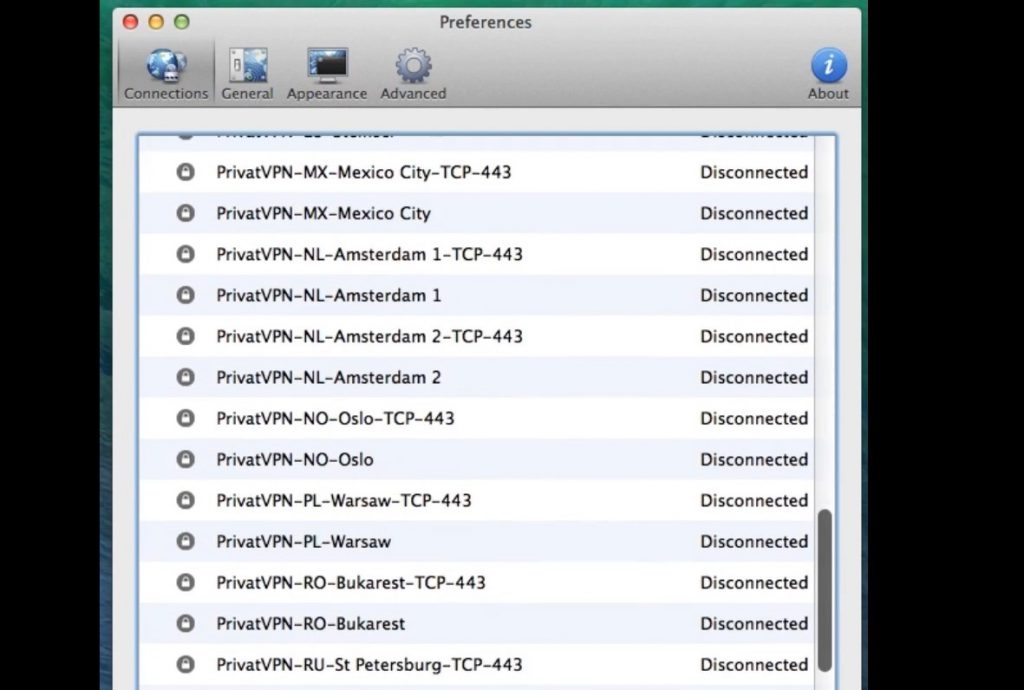Click lock icon for NL-Amsterdam 1-TCP-443
The height and width of the screenshot is (690, 1024).
tap(185, 254)
